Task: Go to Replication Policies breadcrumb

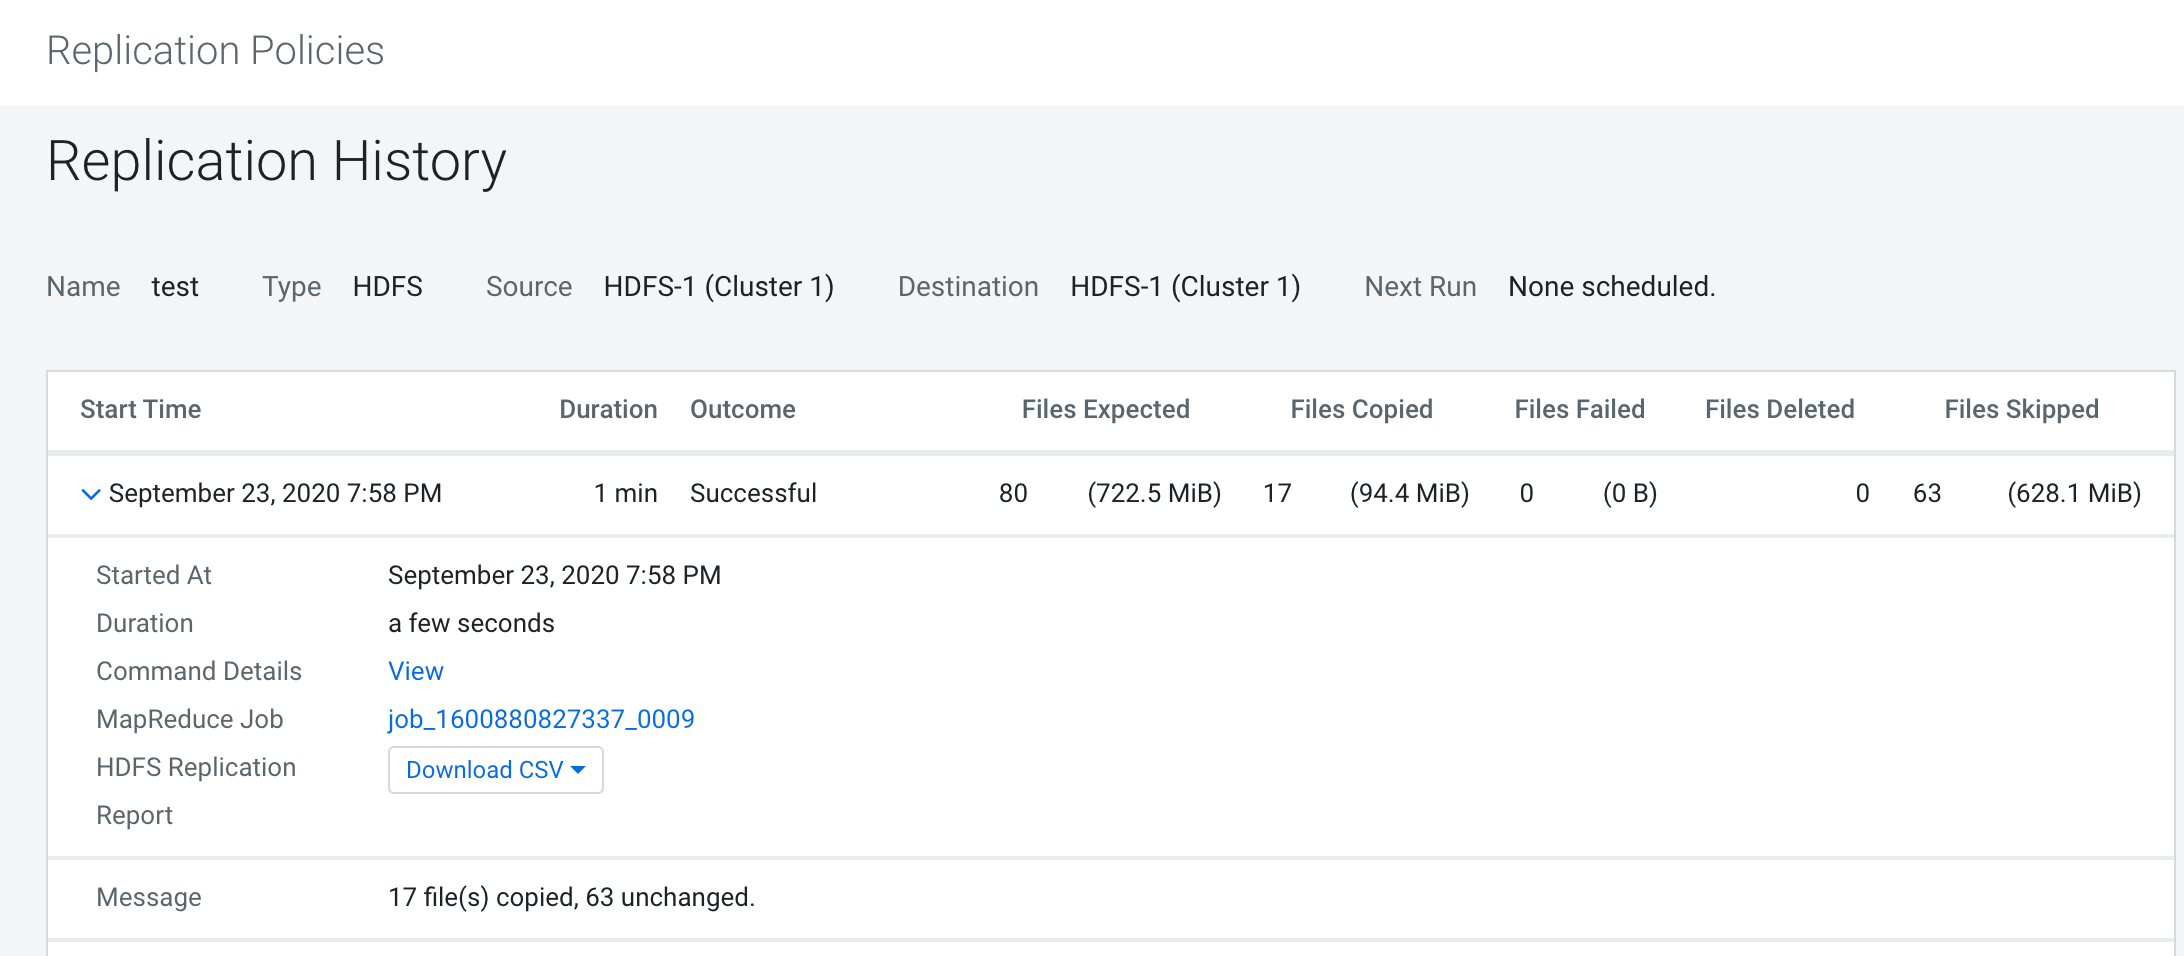Action: coord(215,50)
